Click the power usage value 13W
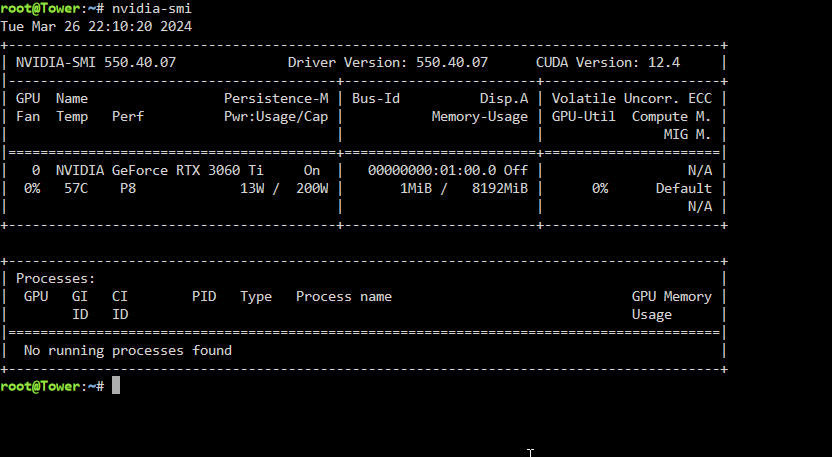 click(252, 188)
